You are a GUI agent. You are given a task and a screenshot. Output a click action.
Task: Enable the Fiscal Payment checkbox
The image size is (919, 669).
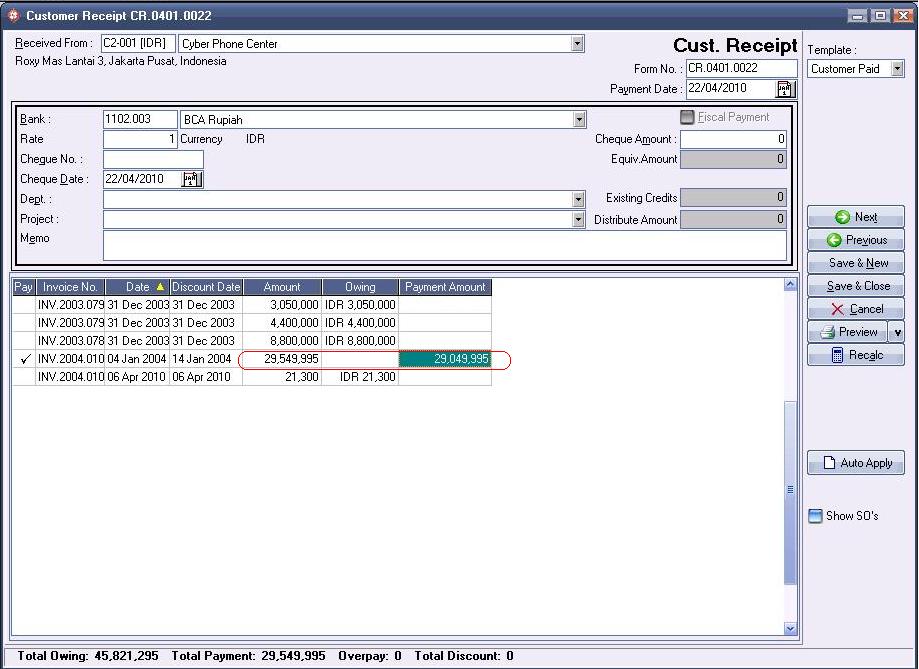(687, 118)
